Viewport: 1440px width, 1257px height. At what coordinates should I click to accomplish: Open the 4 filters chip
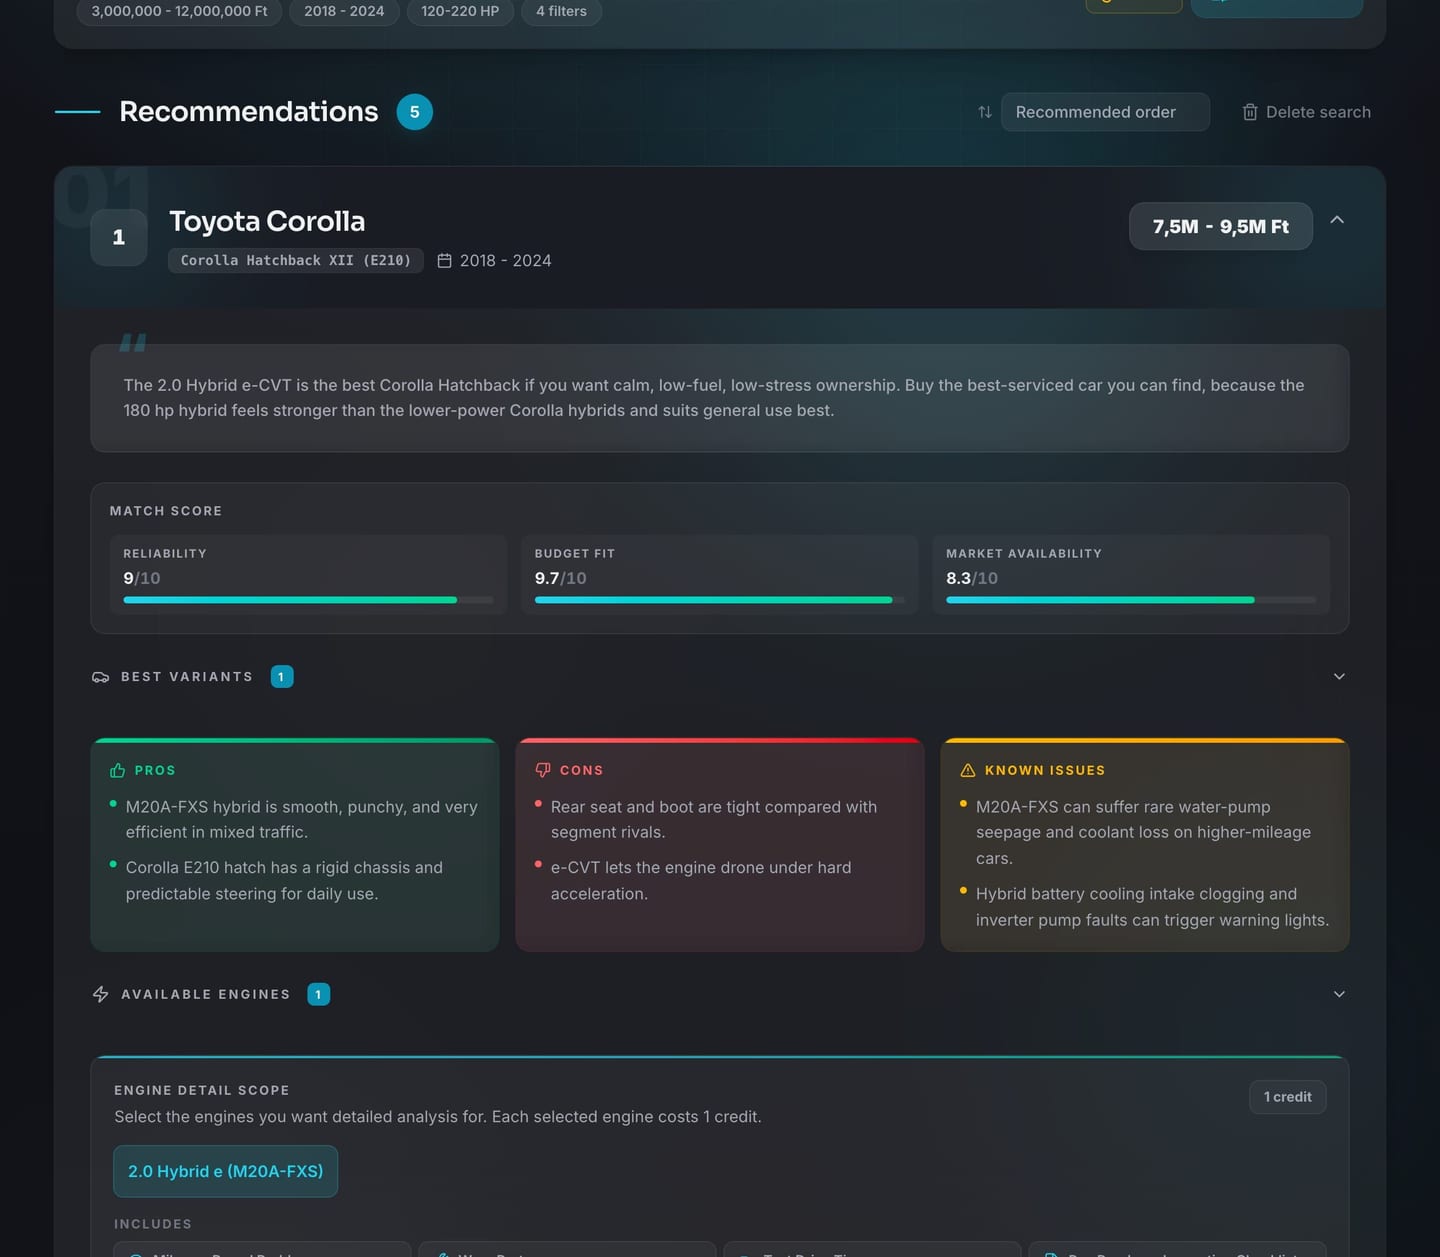point(561,11)
